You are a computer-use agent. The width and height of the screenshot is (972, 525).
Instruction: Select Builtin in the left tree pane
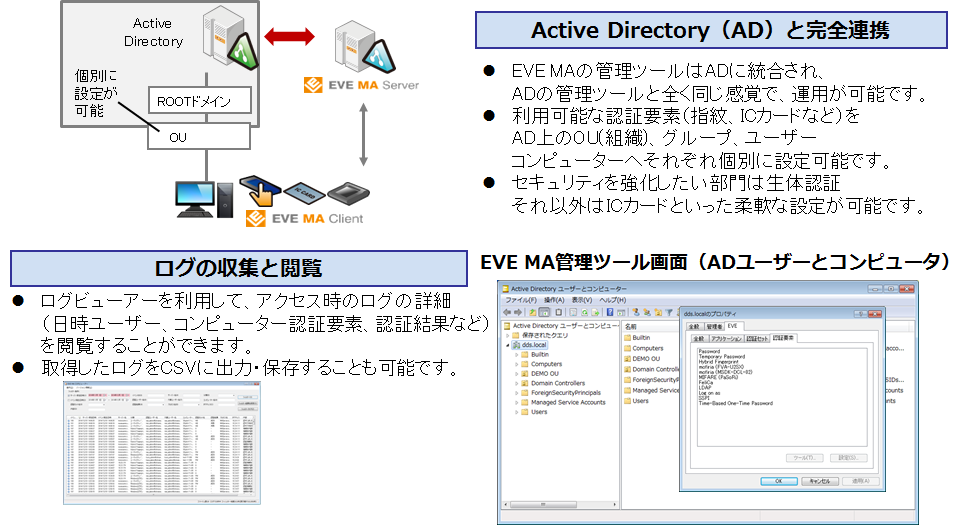(x=534, y=355)
